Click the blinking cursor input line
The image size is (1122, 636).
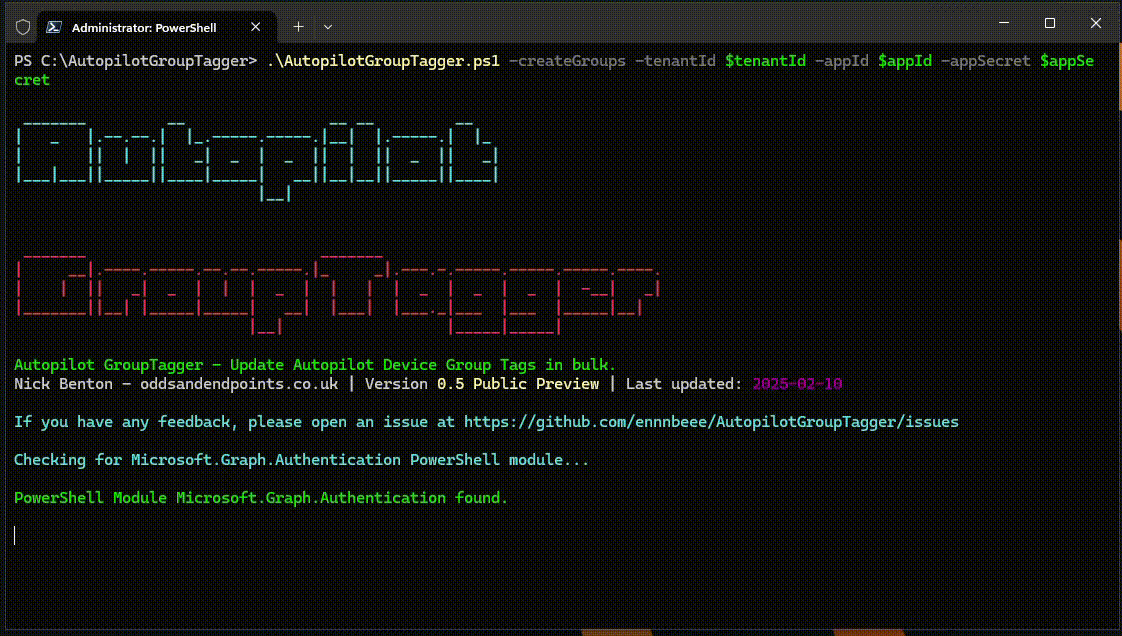(15, 535)
